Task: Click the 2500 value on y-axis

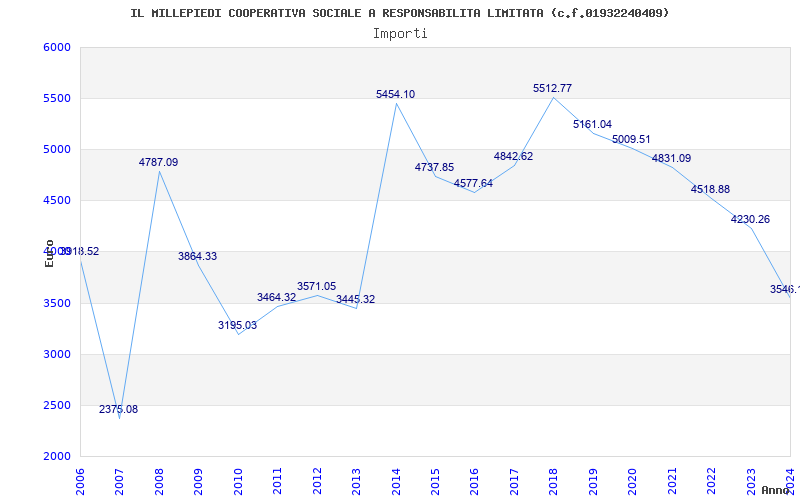Action: [x=57, y=406]
